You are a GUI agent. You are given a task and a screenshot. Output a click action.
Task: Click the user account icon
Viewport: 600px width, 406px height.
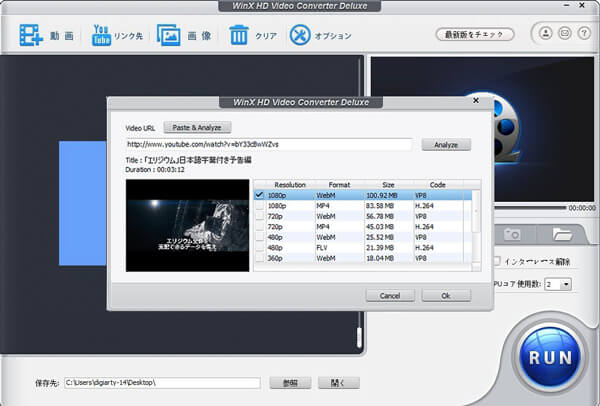546,33
